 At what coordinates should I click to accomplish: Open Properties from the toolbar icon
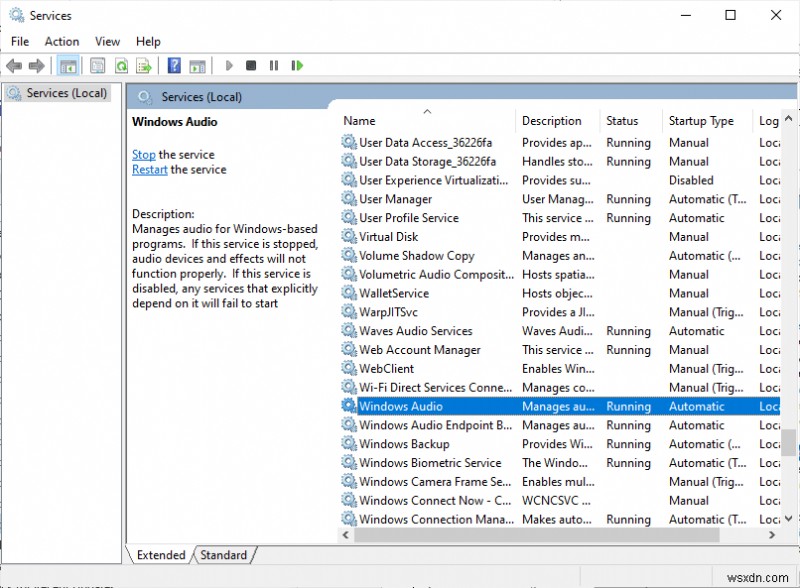(x=96, y=65)
